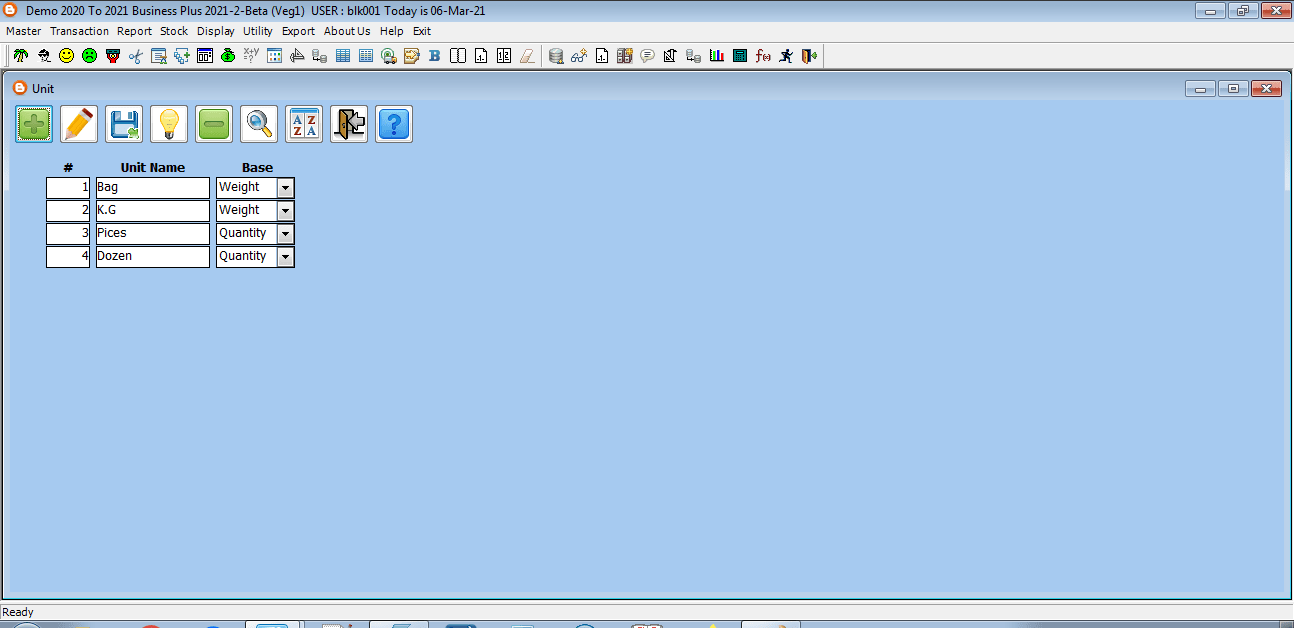Click the A-Z sort icon
Screen dimensions: 1294x628
pyautogui.click(x=304, y=125)
